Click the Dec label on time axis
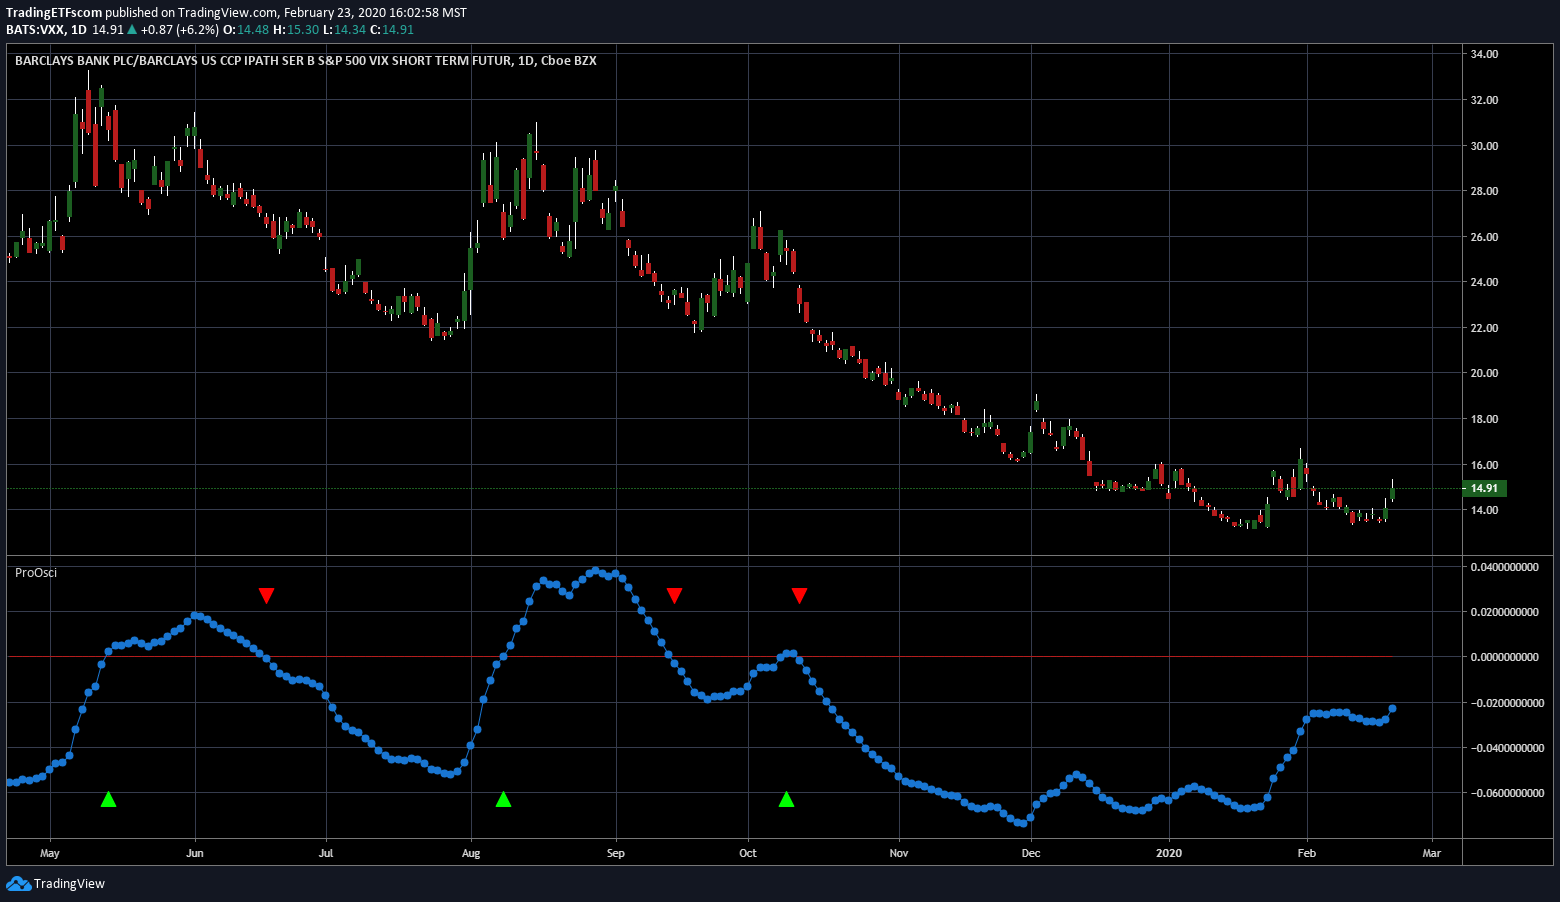1560x902 pixels. (1031, 853)
